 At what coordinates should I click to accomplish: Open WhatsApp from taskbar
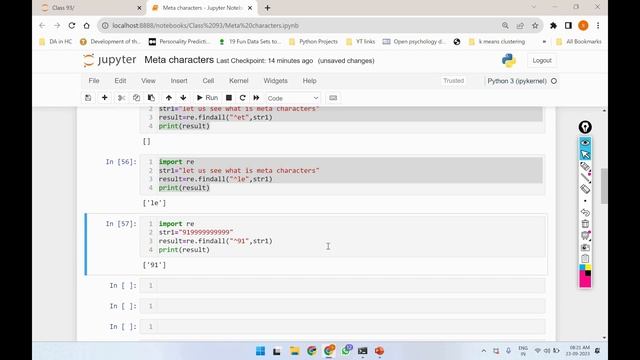346,351
